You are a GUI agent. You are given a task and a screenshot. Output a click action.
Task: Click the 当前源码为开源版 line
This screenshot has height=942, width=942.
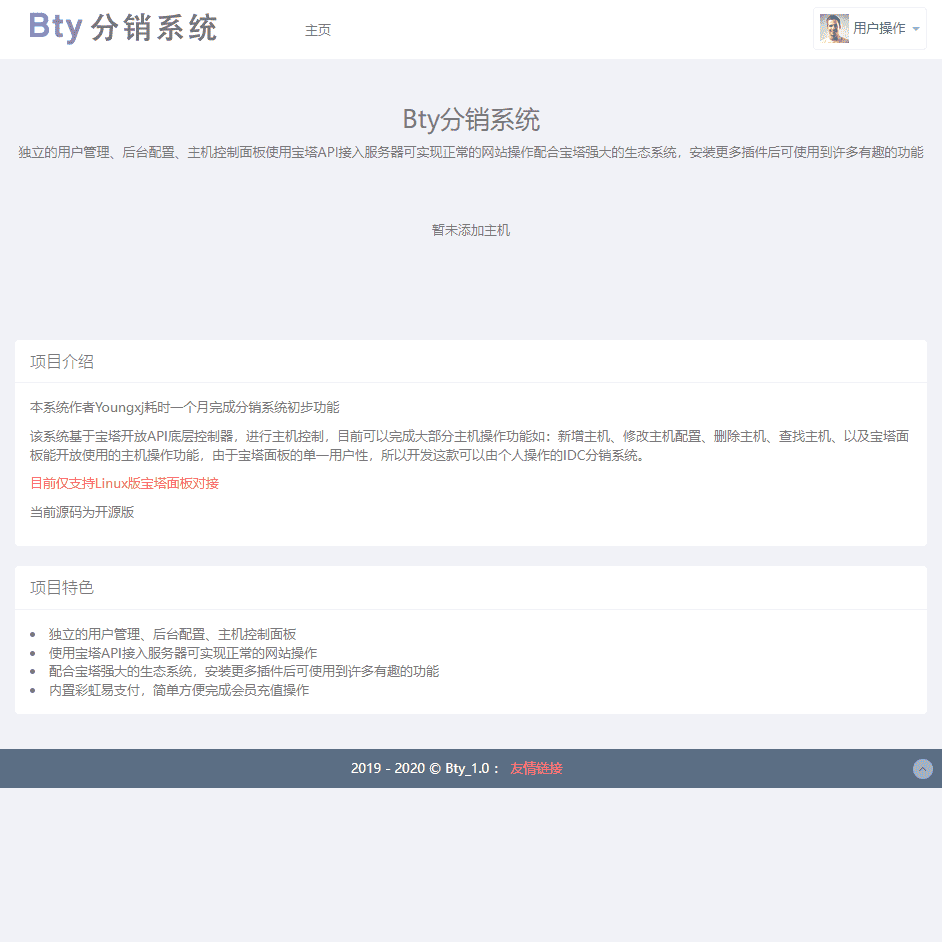point(82,512)
